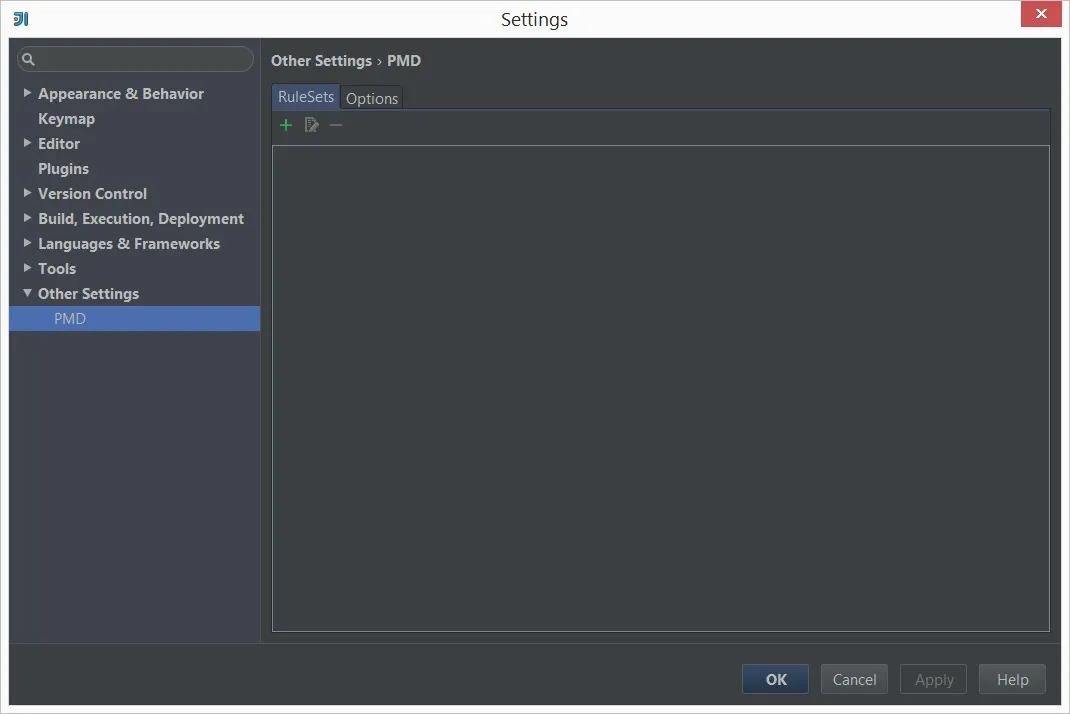Open the Appearance & Behavior settings label
The height and width of the screenshot is (714, 1070).
[121, 94]
